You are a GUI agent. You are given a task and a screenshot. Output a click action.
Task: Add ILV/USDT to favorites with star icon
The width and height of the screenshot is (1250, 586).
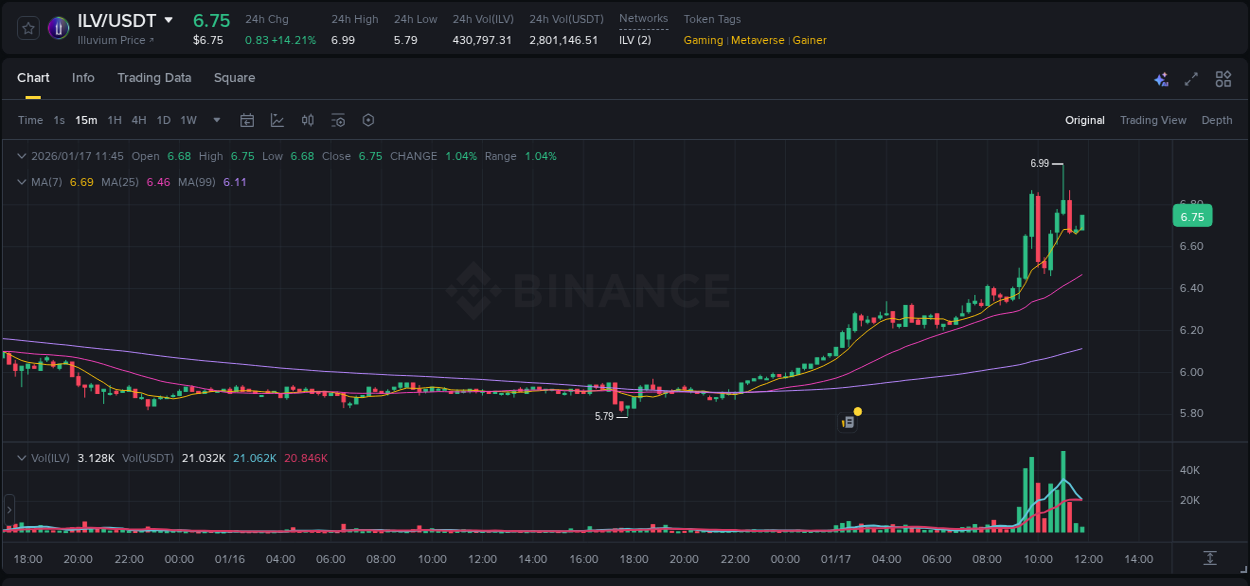pos(28,27)
